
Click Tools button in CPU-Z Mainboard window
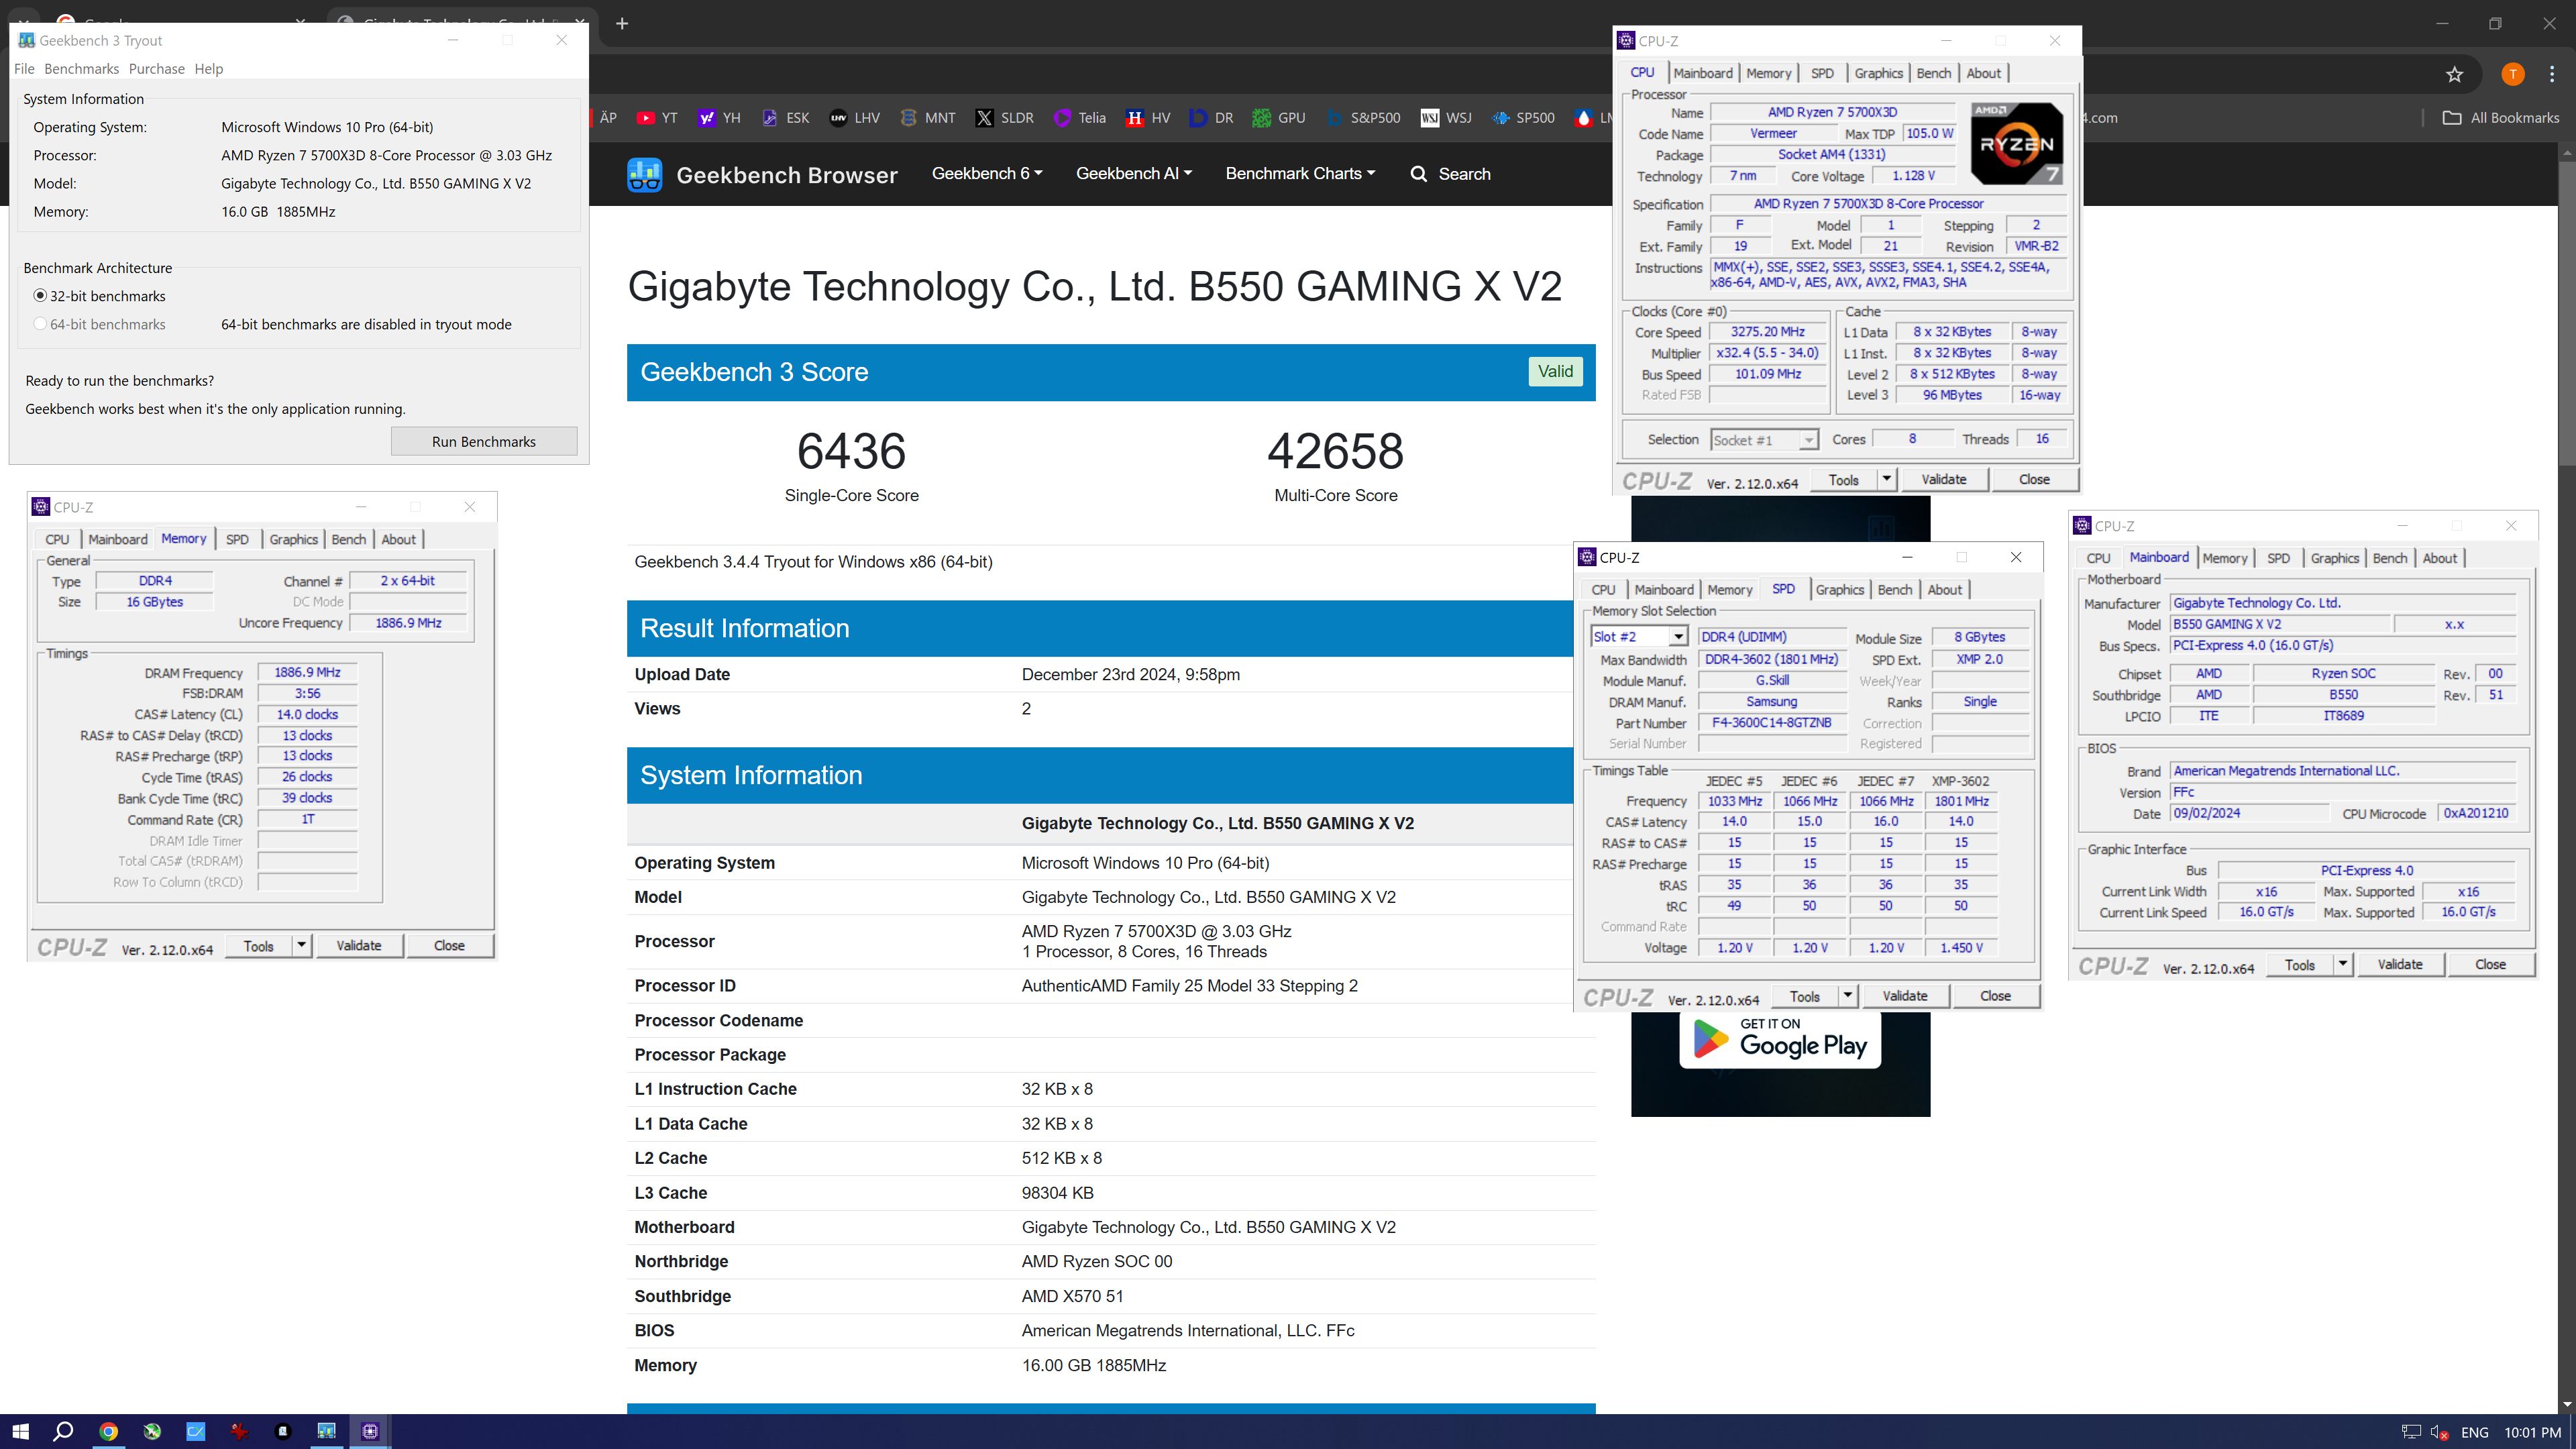click(x=2299, y=964)
